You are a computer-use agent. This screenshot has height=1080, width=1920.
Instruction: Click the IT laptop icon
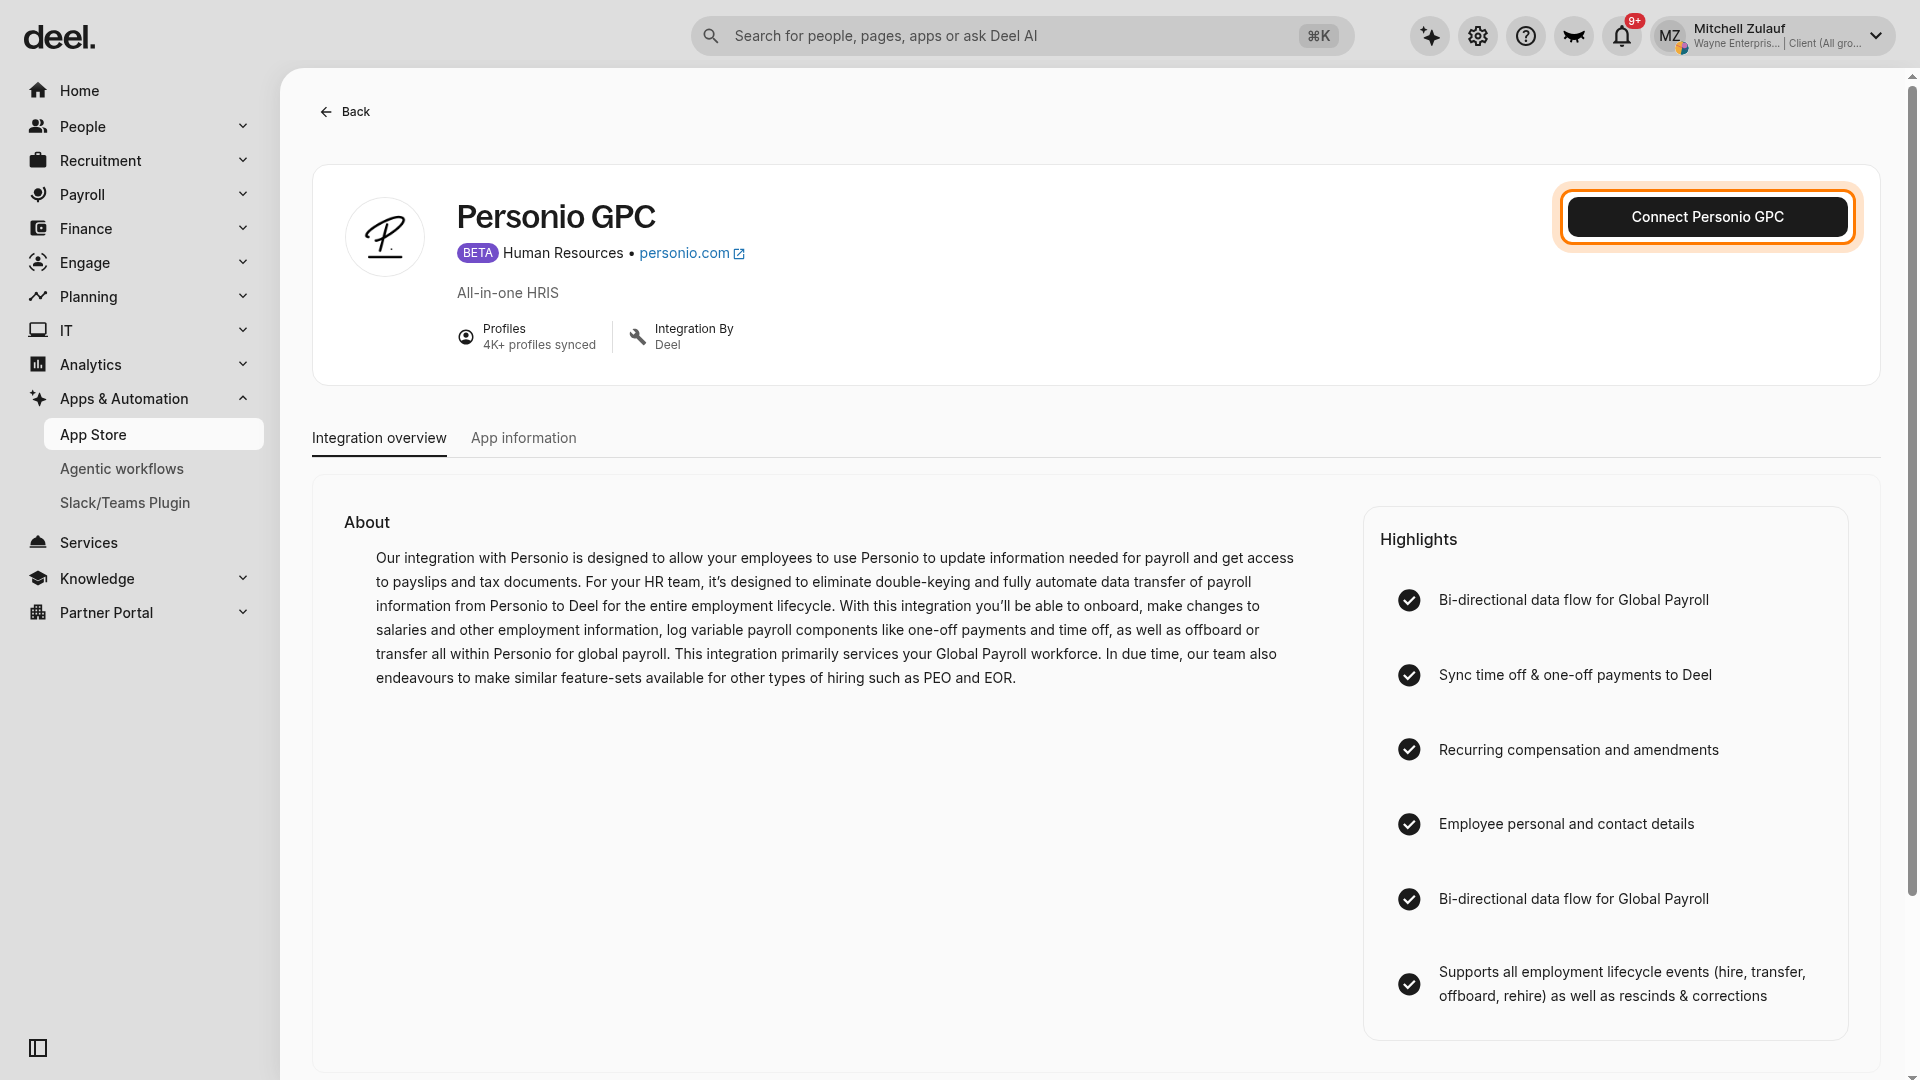pos(38,331)
